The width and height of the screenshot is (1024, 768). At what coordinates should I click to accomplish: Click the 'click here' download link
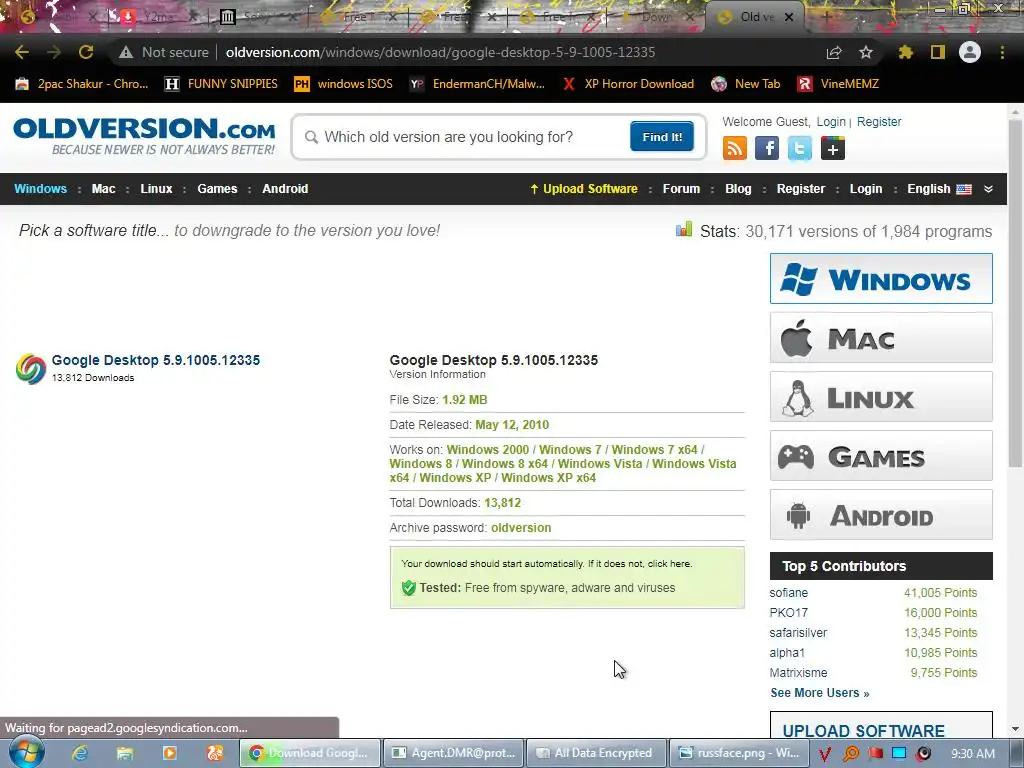669,564
